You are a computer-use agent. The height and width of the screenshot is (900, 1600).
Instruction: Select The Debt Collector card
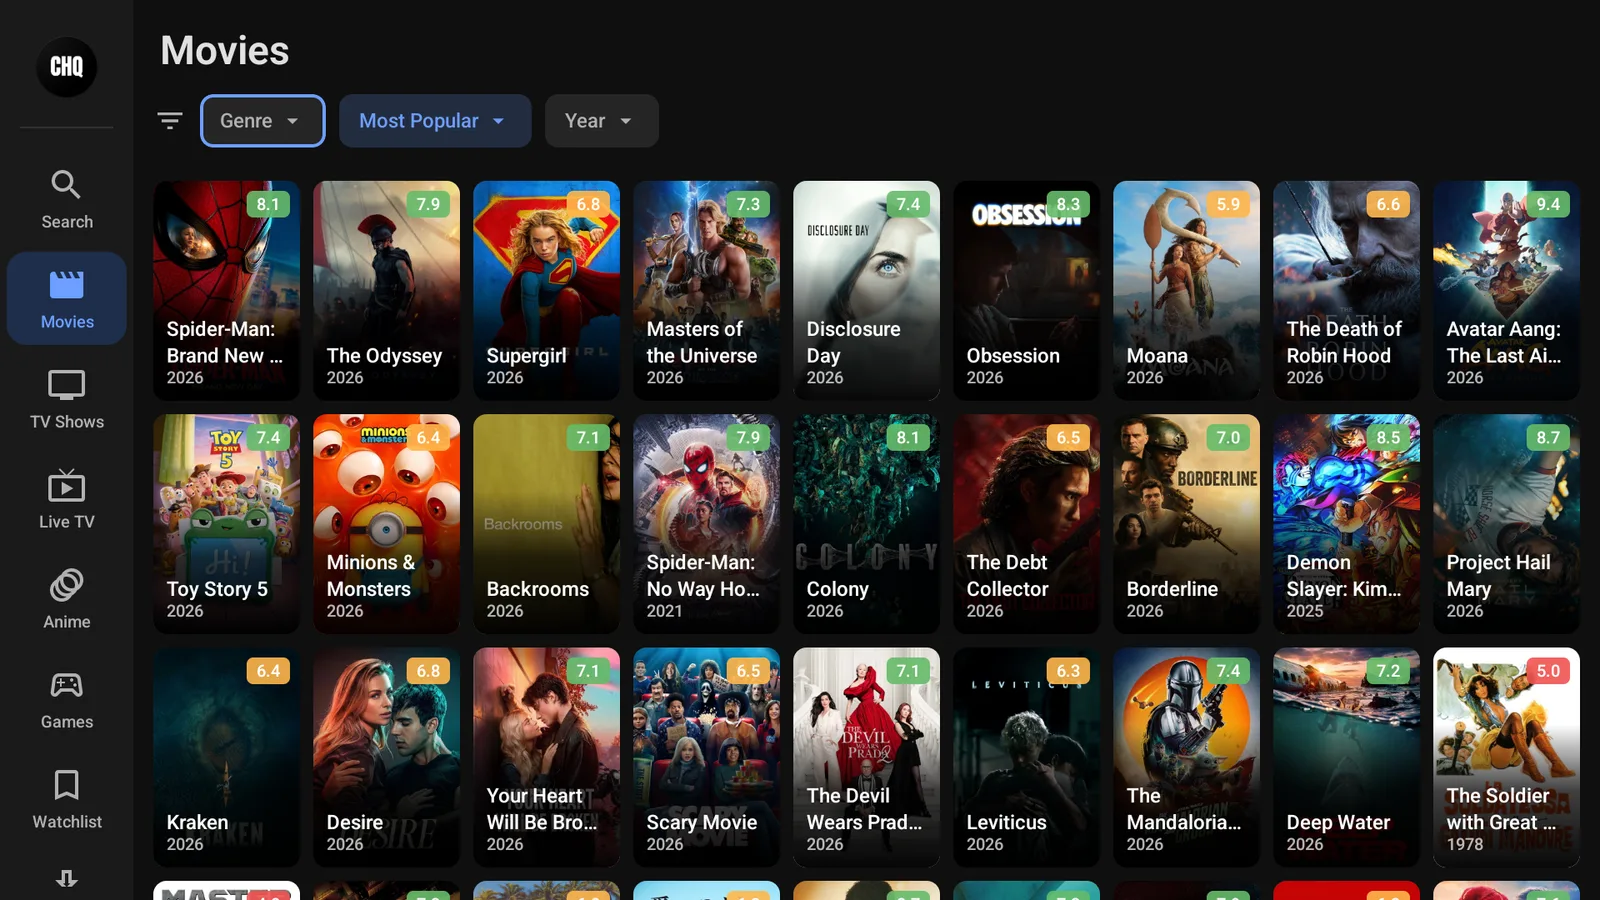1027,524
